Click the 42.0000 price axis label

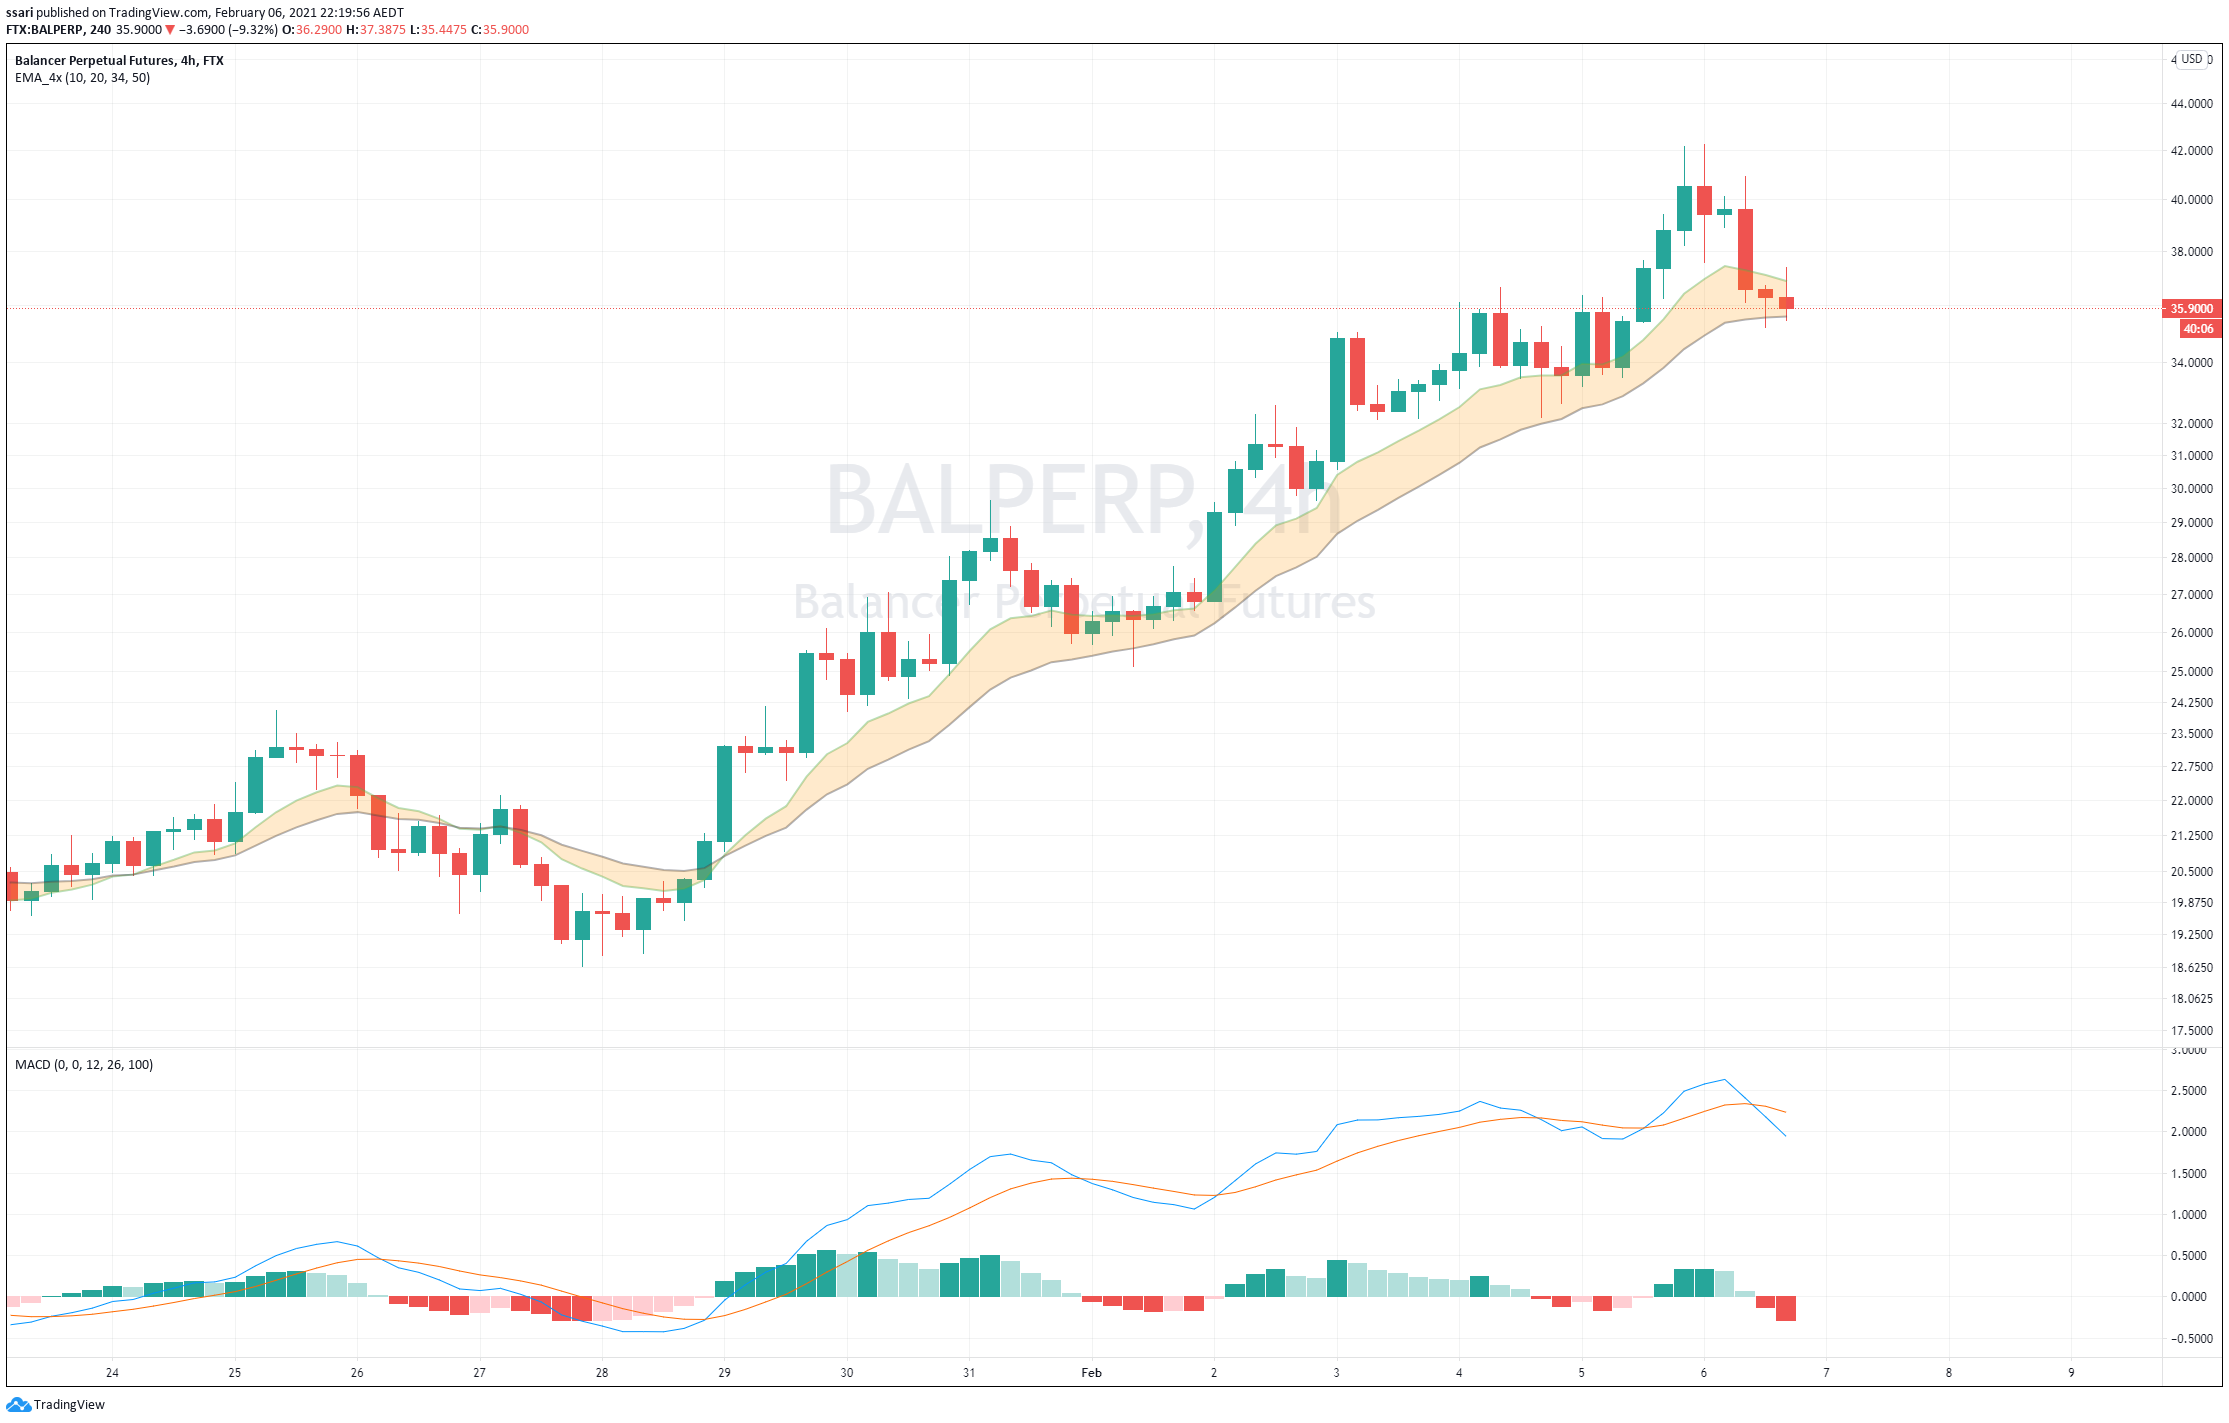[2191, 151]
